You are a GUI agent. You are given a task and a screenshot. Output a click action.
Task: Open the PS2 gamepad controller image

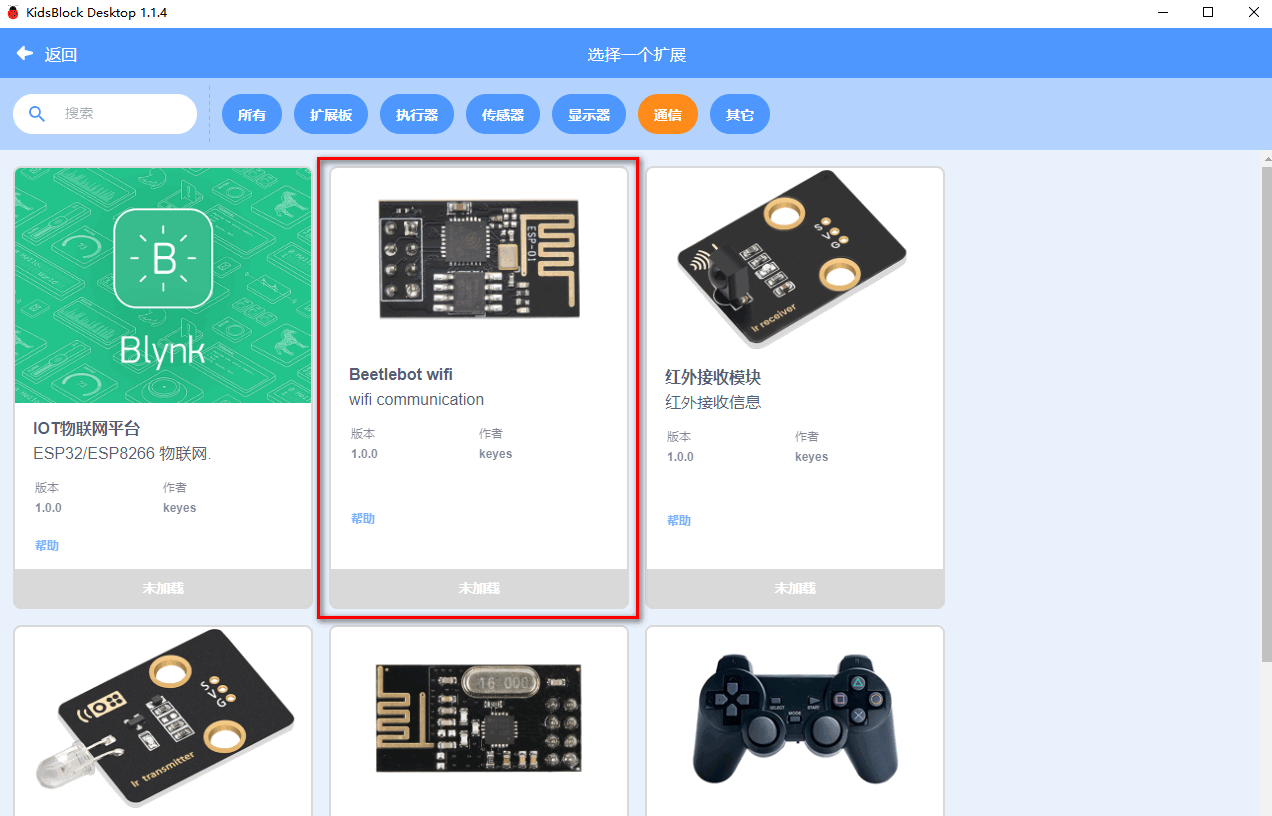[795, 718]
